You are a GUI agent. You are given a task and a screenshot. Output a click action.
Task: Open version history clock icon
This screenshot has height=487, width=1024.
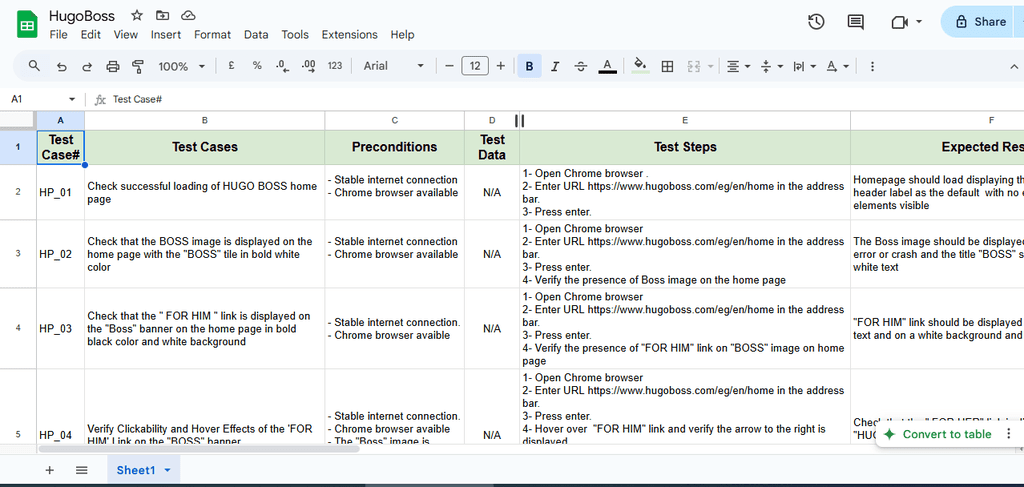pyautogui.click(x=816, y=22)
